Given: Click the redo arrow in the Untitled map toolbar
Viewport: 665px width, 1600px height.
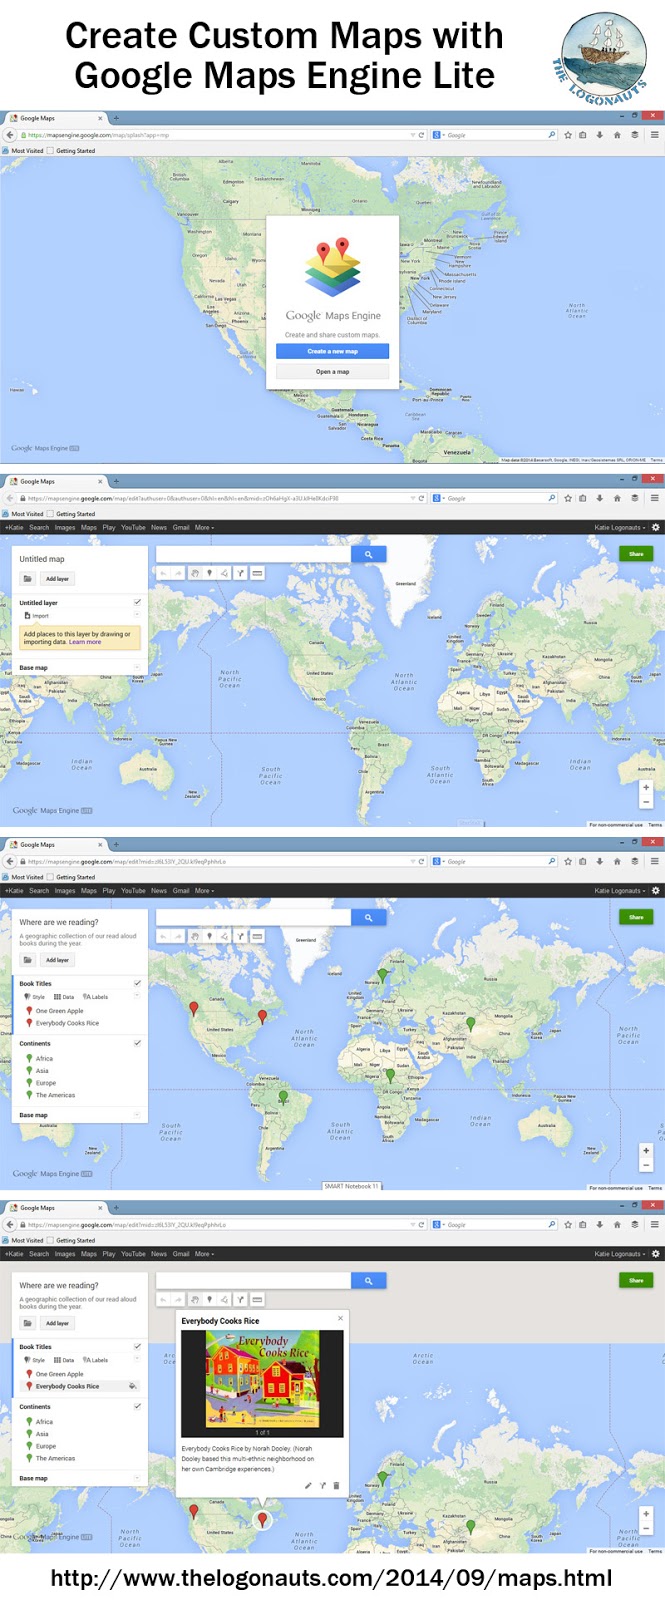Looking at the screenshot, I should pyautogui.click(x=179, y=573).
